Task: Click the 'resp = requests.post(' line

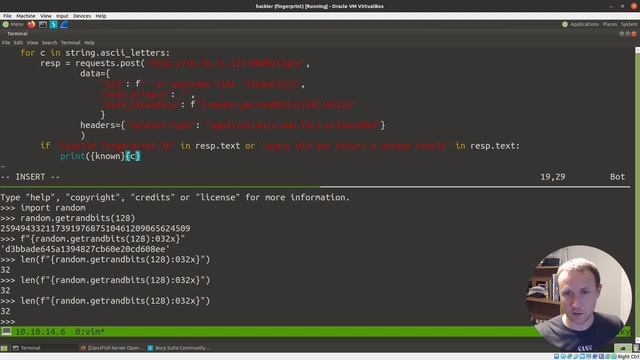Action: tap(175, 63)
